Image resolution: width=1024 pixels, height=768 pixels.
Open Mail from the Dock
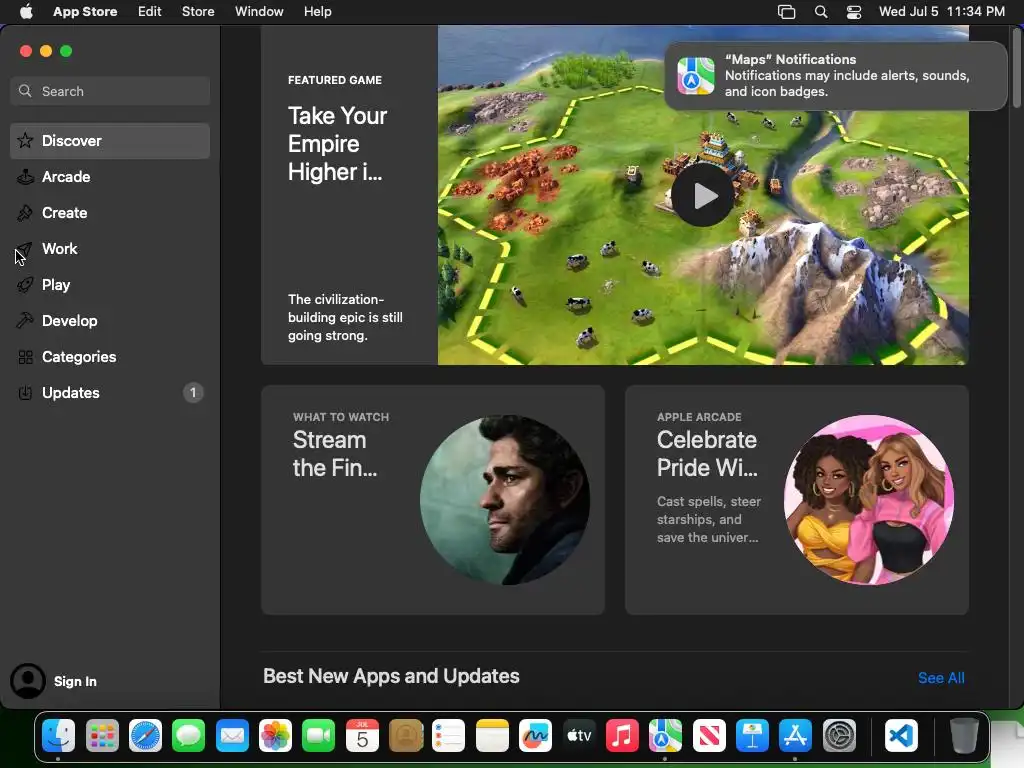pos(232,736)
